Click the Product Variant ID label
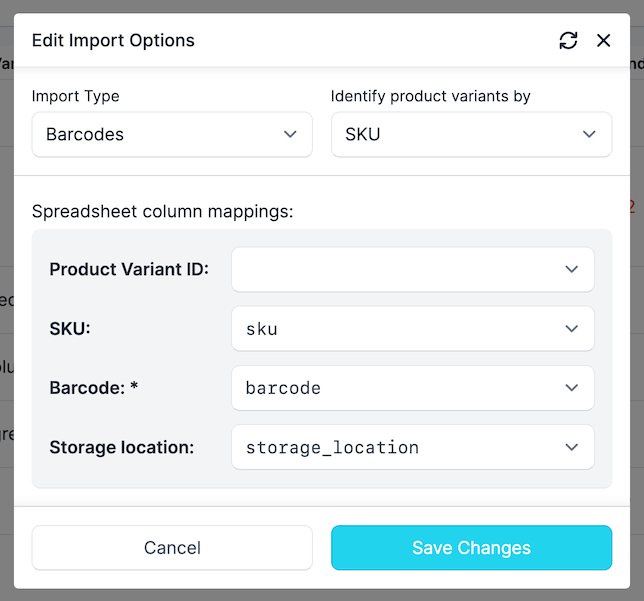644x601 pixels. click(129, 269)
